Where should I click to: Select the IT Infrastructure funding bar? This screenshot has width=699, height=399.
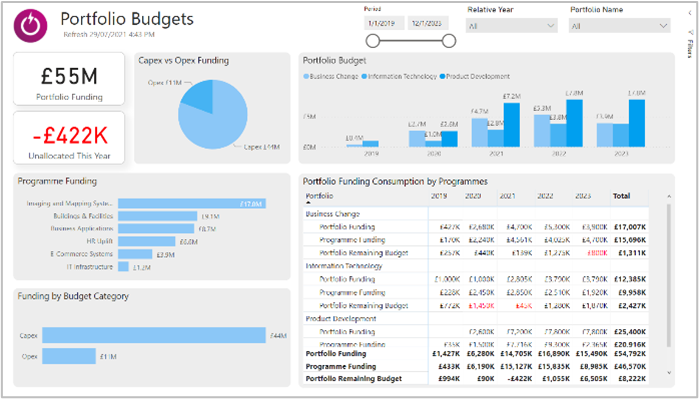(123, 267)
